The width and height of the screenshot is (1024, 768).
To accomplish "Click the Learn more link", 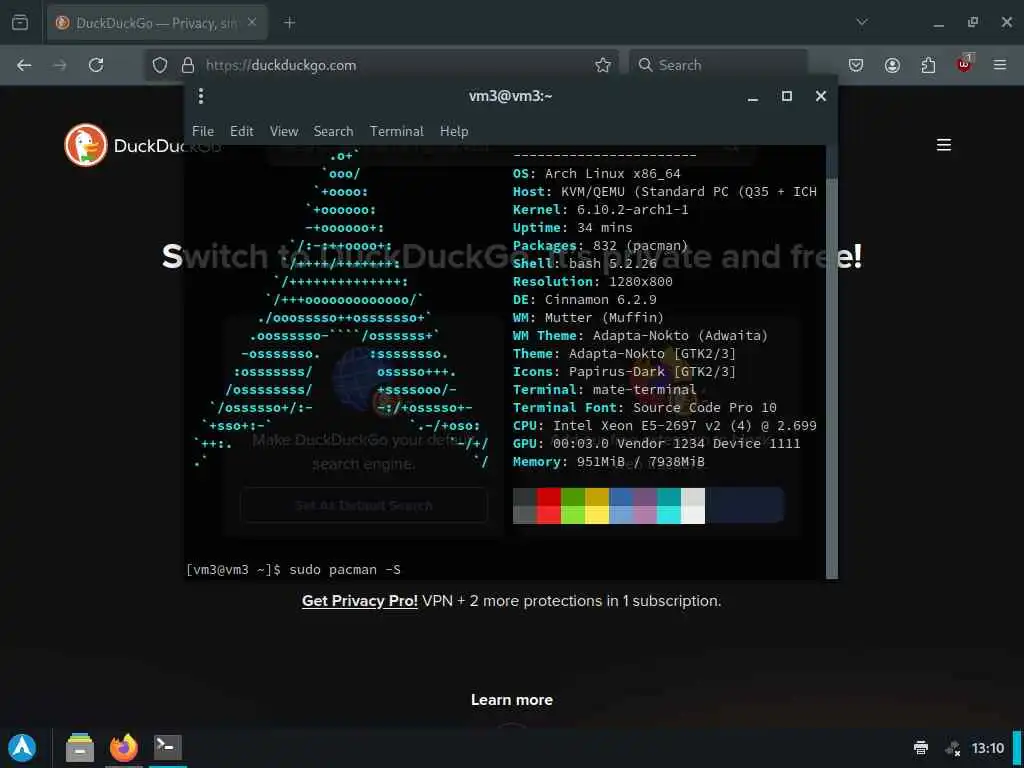I will [512, 700].
